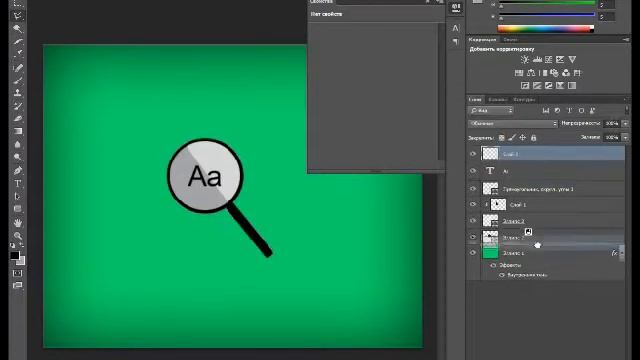
Task: Select the Eyedropper tool
Action: (x=18, y=54)
